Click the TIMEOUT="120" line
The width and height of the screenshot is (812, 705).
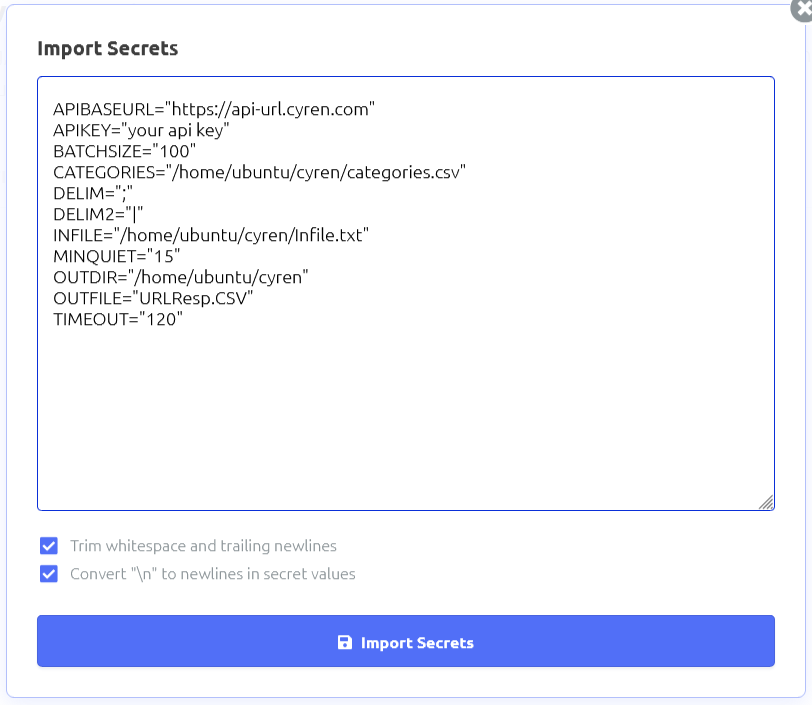pos(118,319)
